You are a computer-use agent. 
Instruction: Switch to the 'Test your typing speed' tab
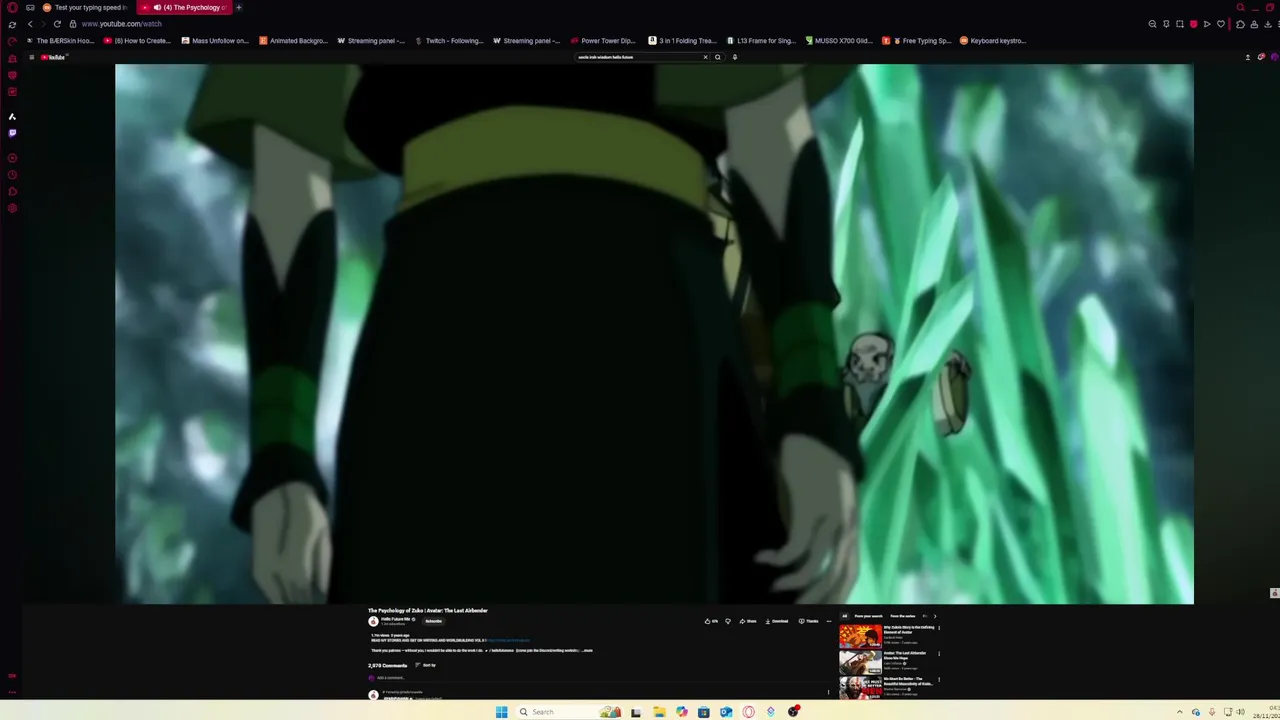[85, 7]
